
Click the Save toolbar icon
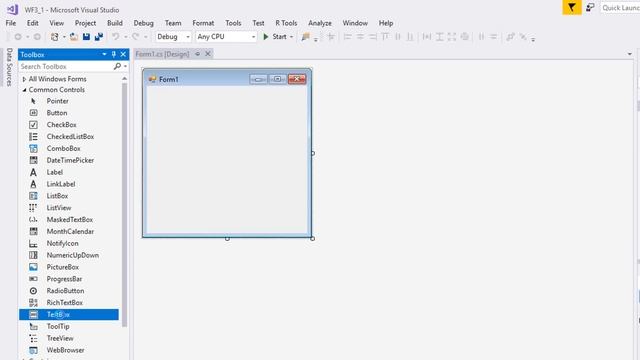click(86, 37)
